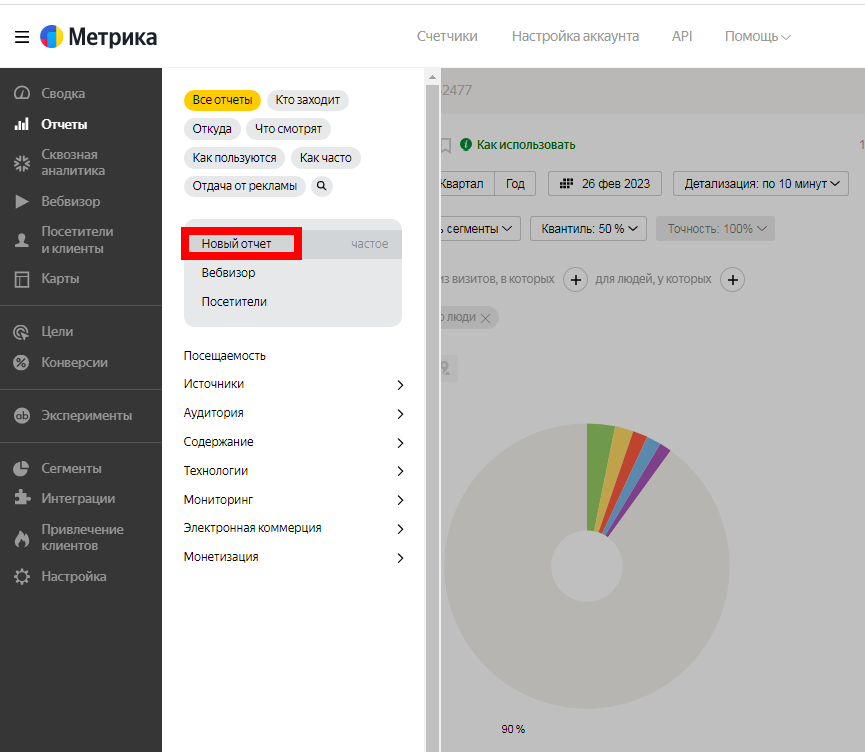The width and height of the screenshot is (865, 752).
Task: Click the Отчеты bar chart icon
Action: tap(22, 124)
